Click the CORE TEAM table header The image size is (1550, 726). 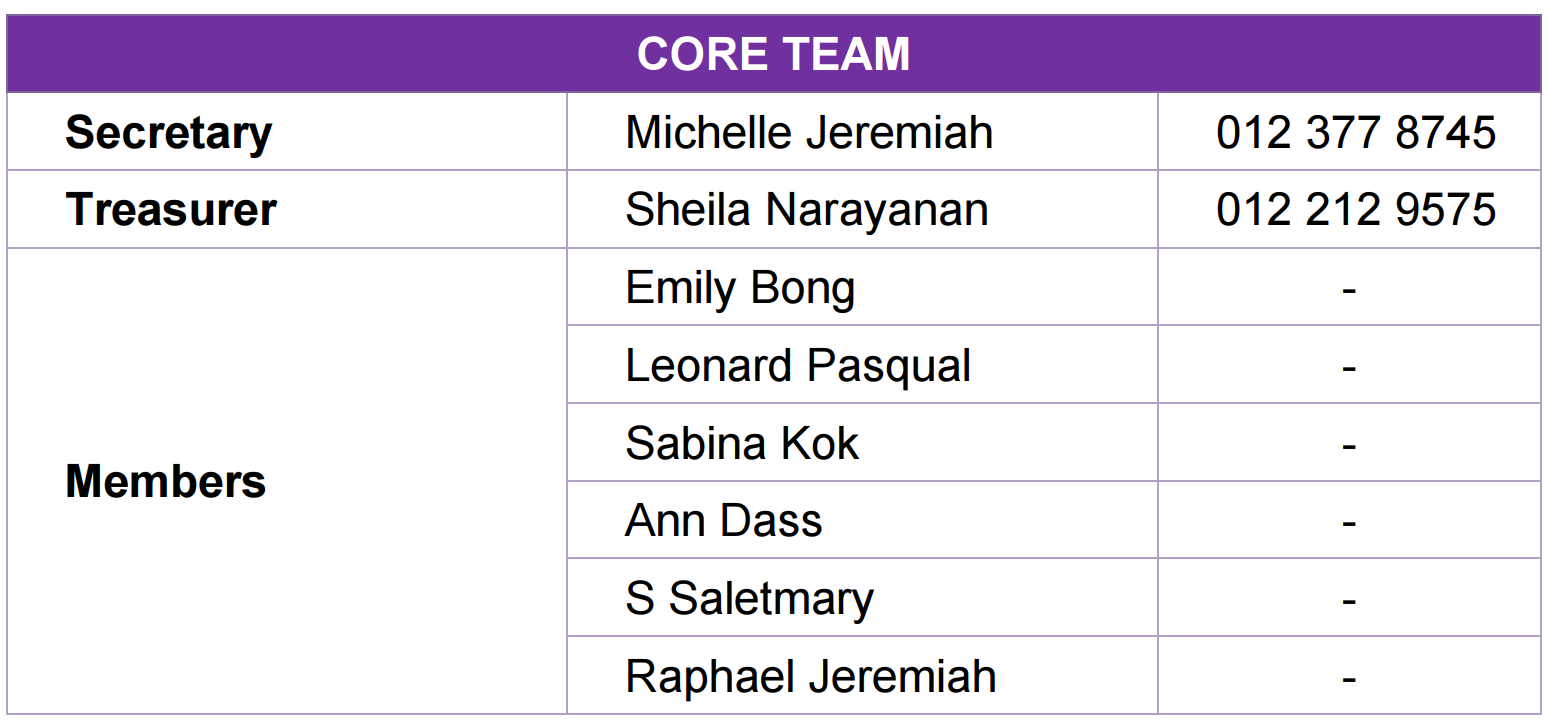[x=773, y=54]
